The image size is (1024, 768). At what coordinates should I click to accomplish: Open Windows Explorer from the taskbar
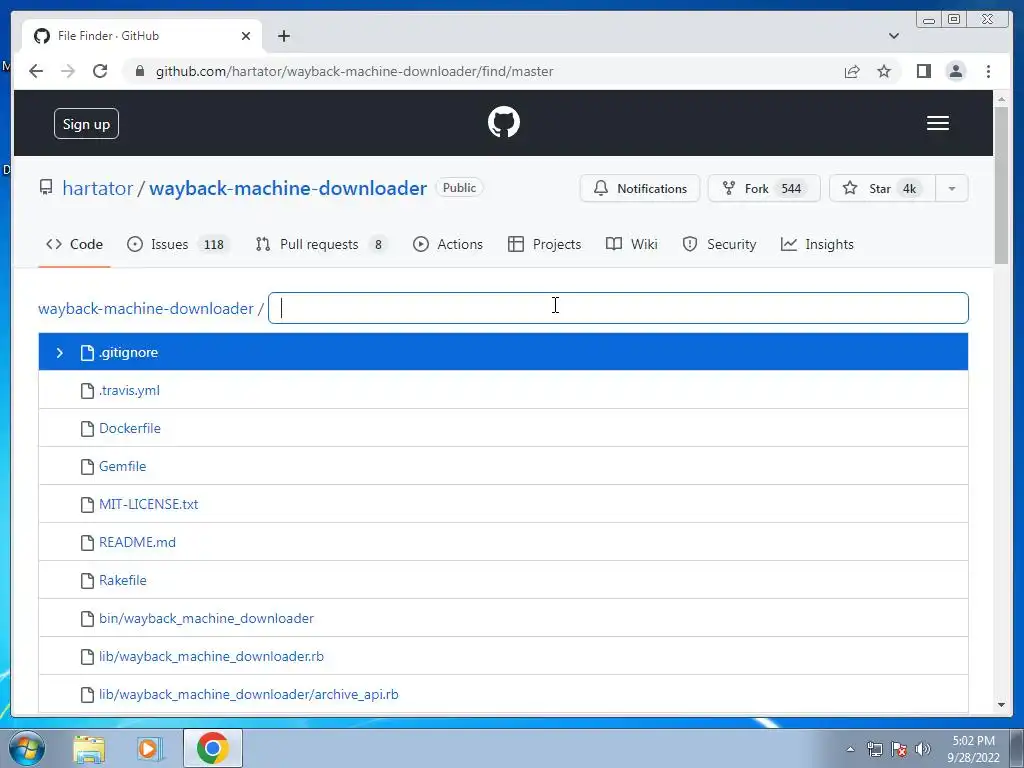click(89, 748)
